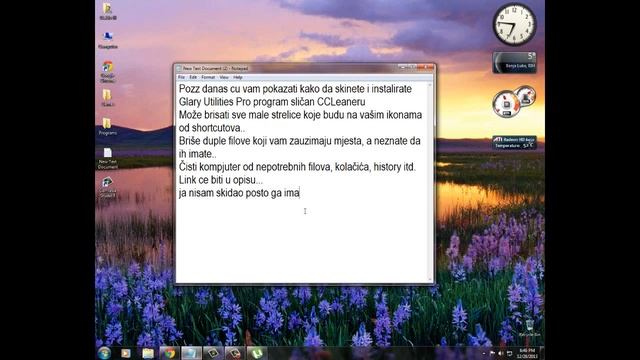Screen dimensions: 640x360
Task: Click the text 'Glary Utilities Pro'
Action: (x=214, y=102)
